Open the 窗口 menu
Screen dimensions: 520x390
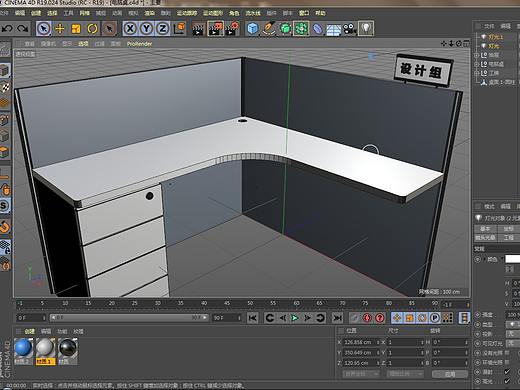(x=304, y=13)
